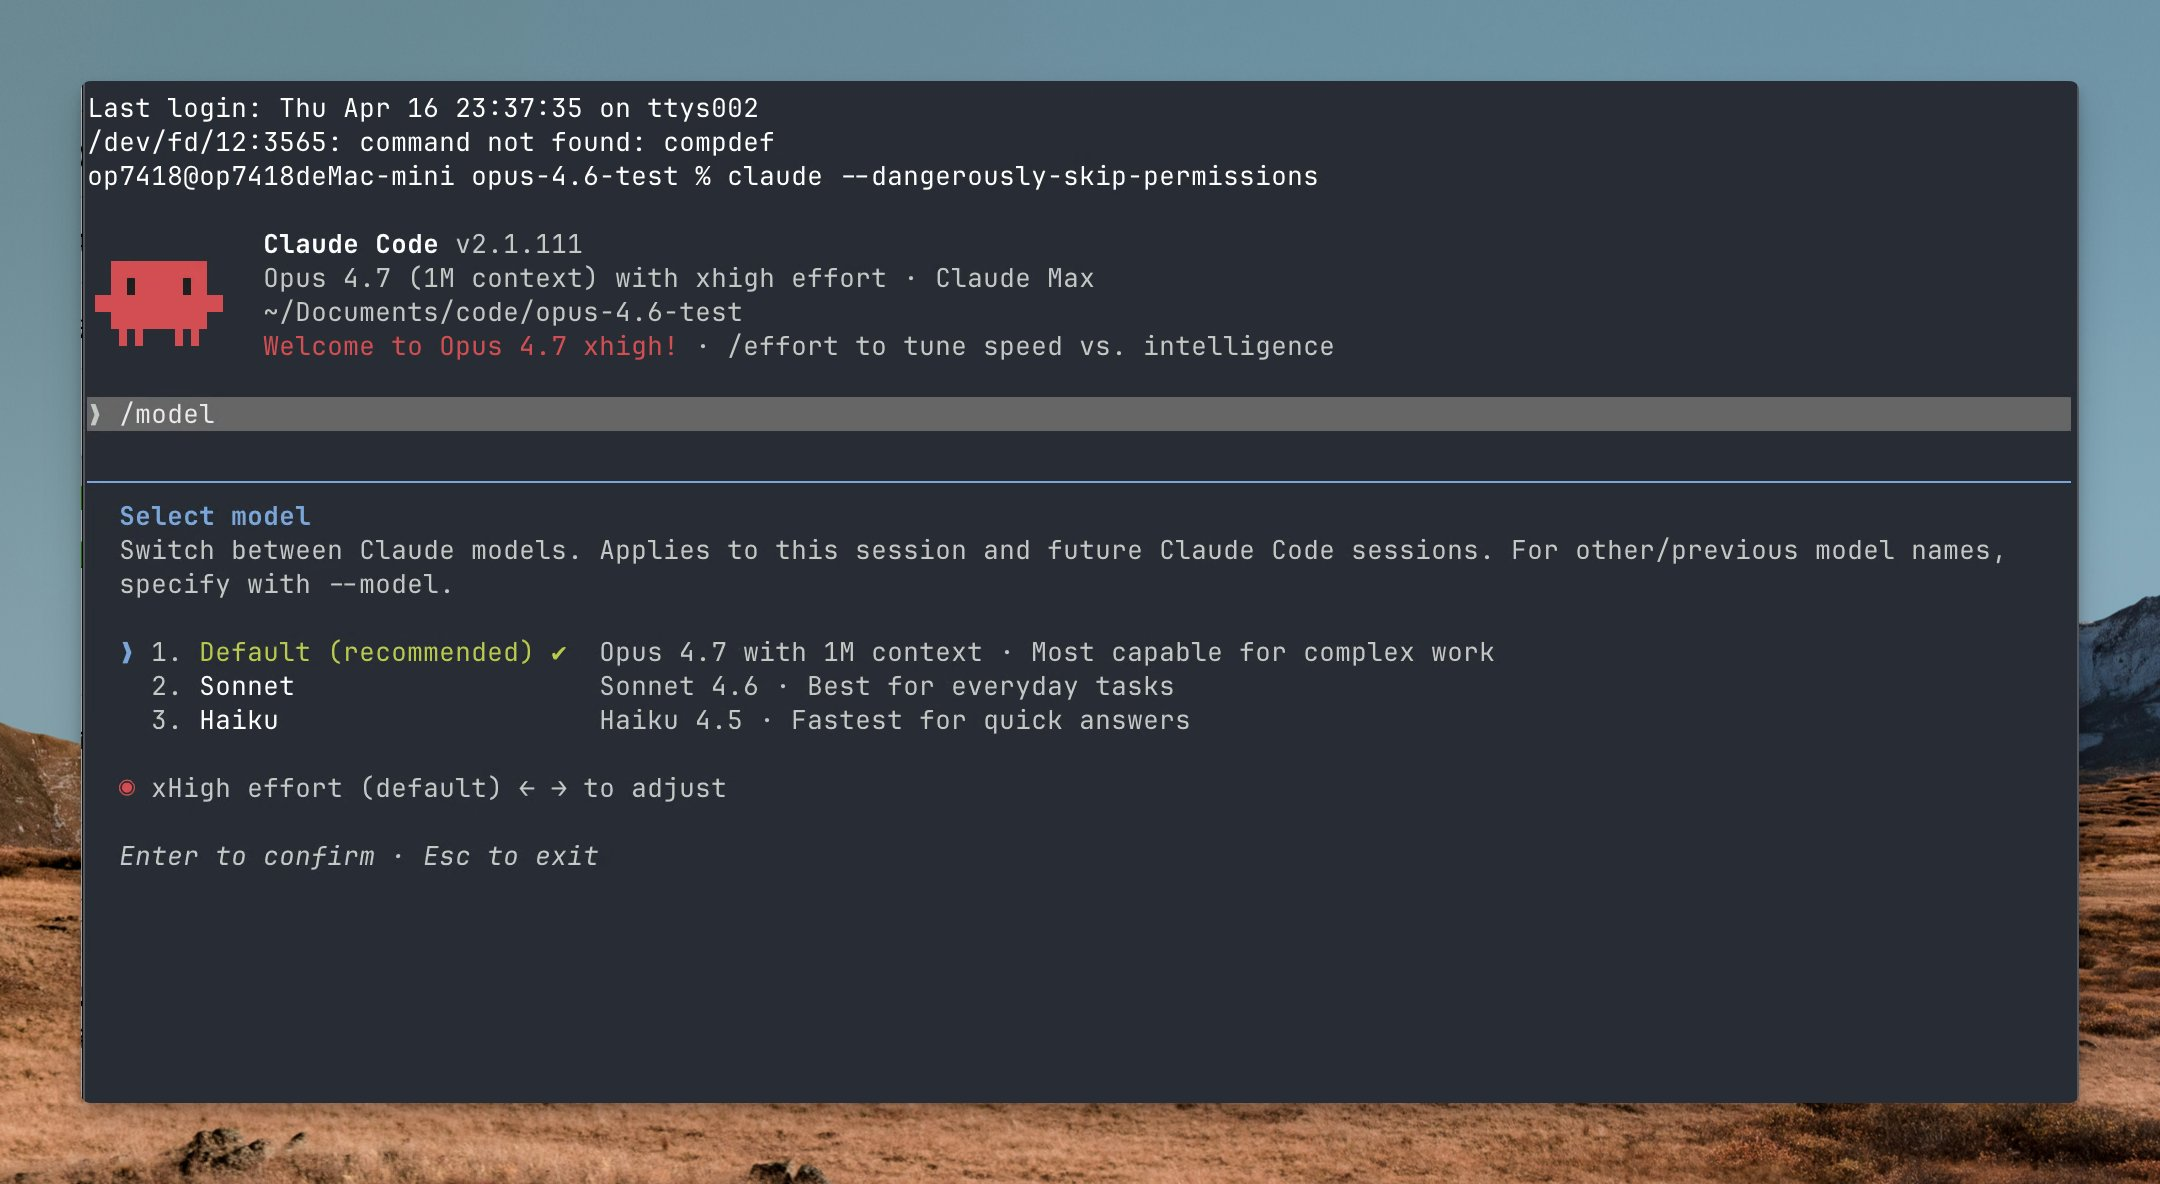Click the "Esc to exit" hint
2160x1184 pixels.
(x=510, y=857)
